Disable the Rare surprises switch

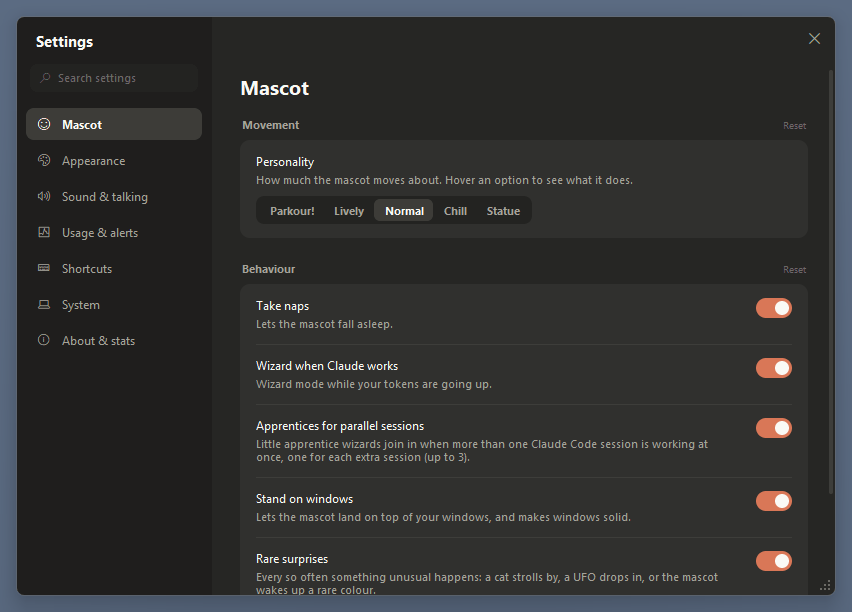pyautogui.click(x=774, y=561)
